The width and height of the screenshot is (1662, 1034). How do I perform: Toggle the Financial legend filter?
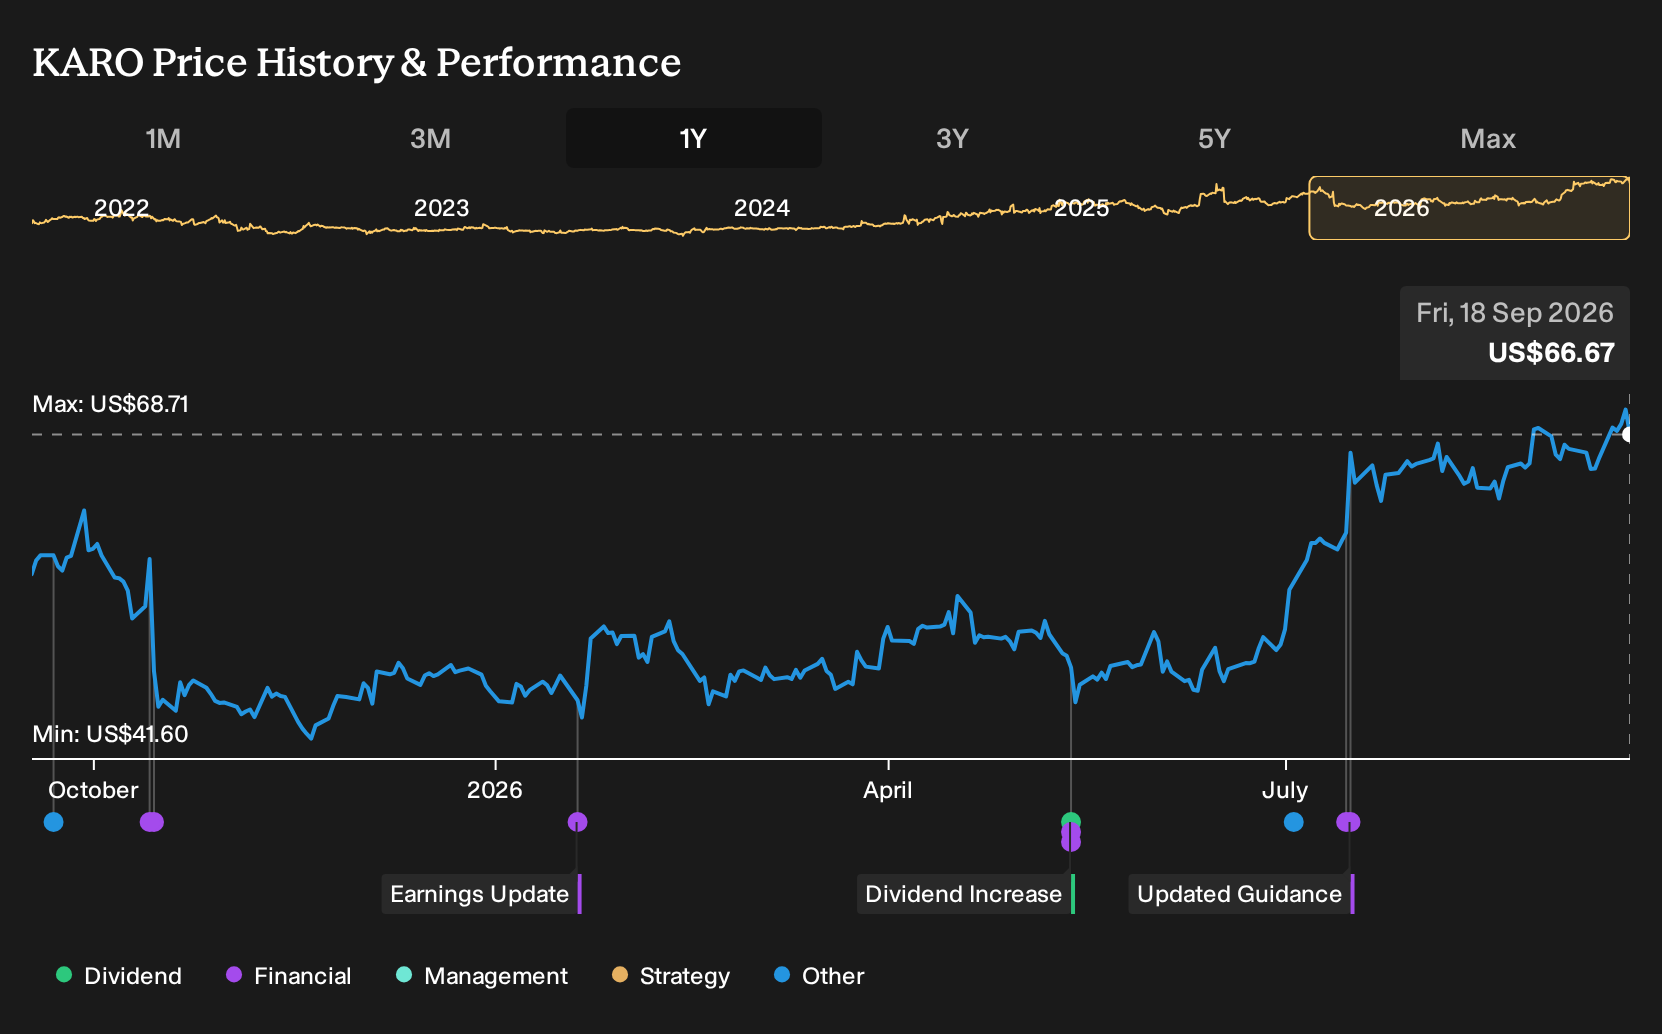pyautogui.click(x=288, y=976)
